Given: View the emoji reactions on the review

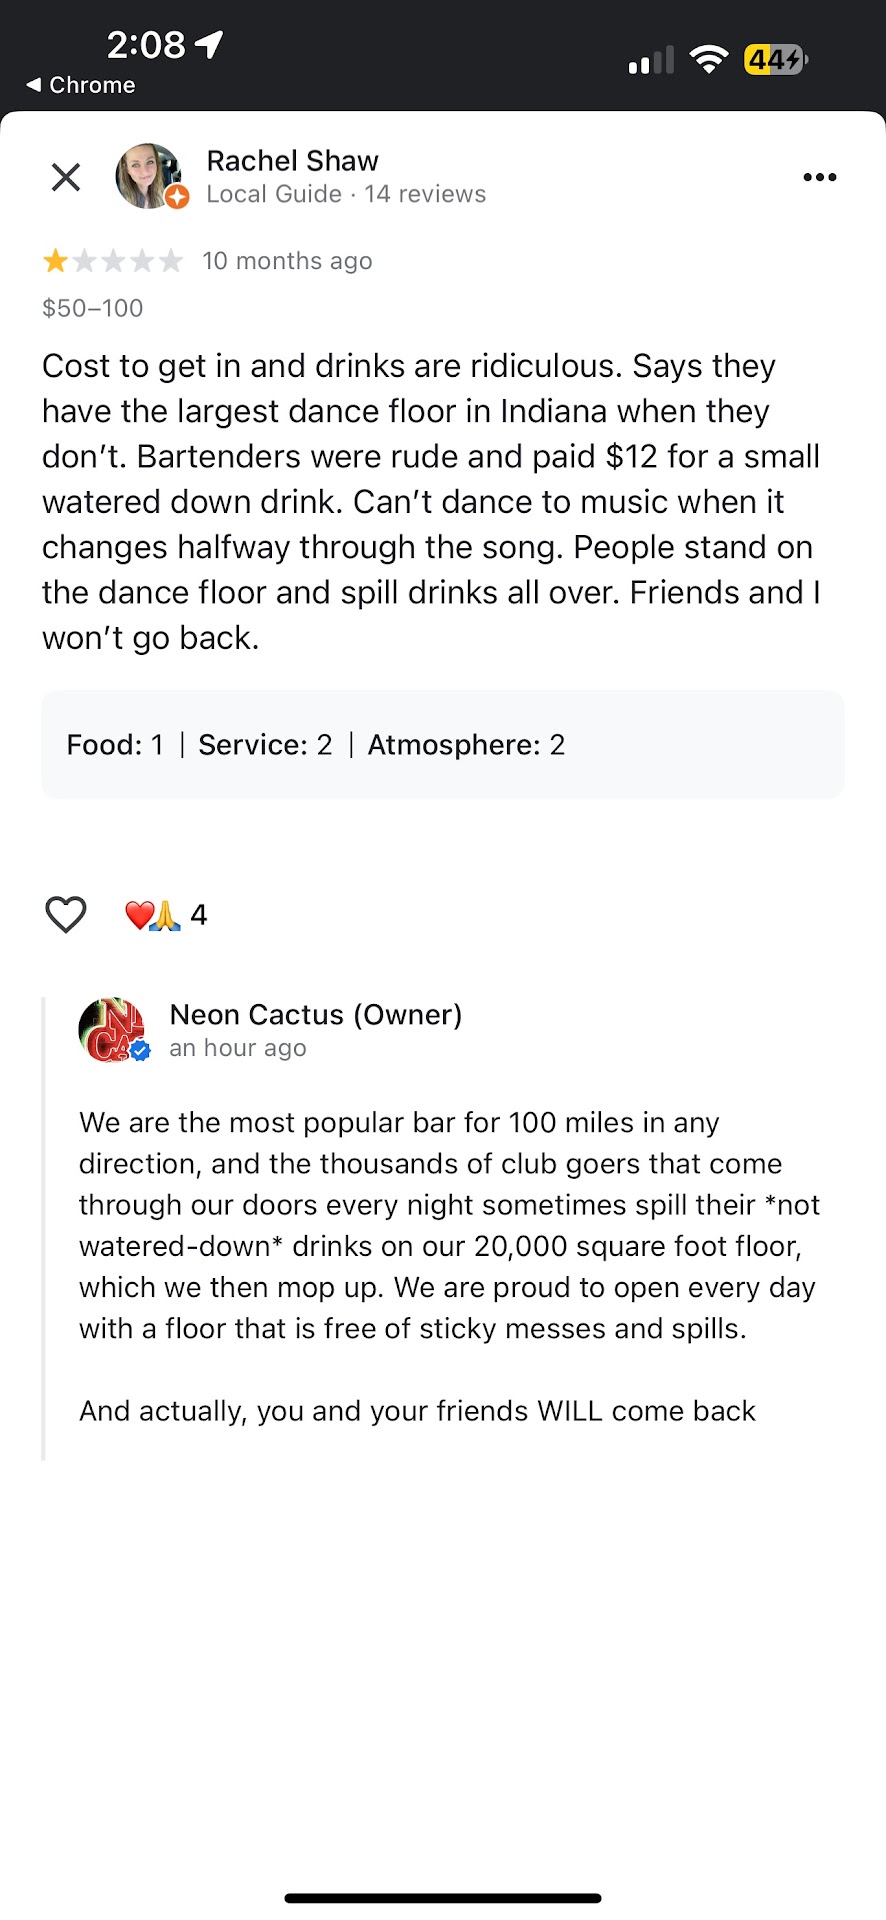Looking at the screenshot, I should click(165, 915).
